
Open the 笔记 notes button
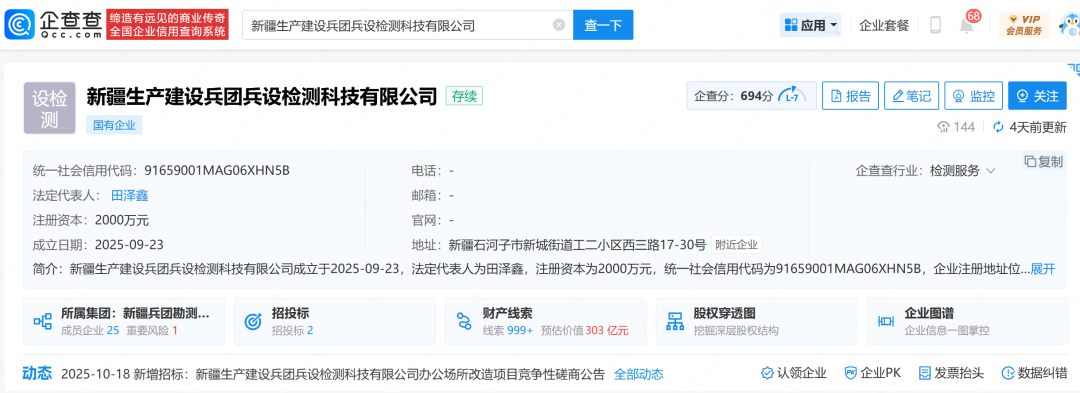point(911,96)
